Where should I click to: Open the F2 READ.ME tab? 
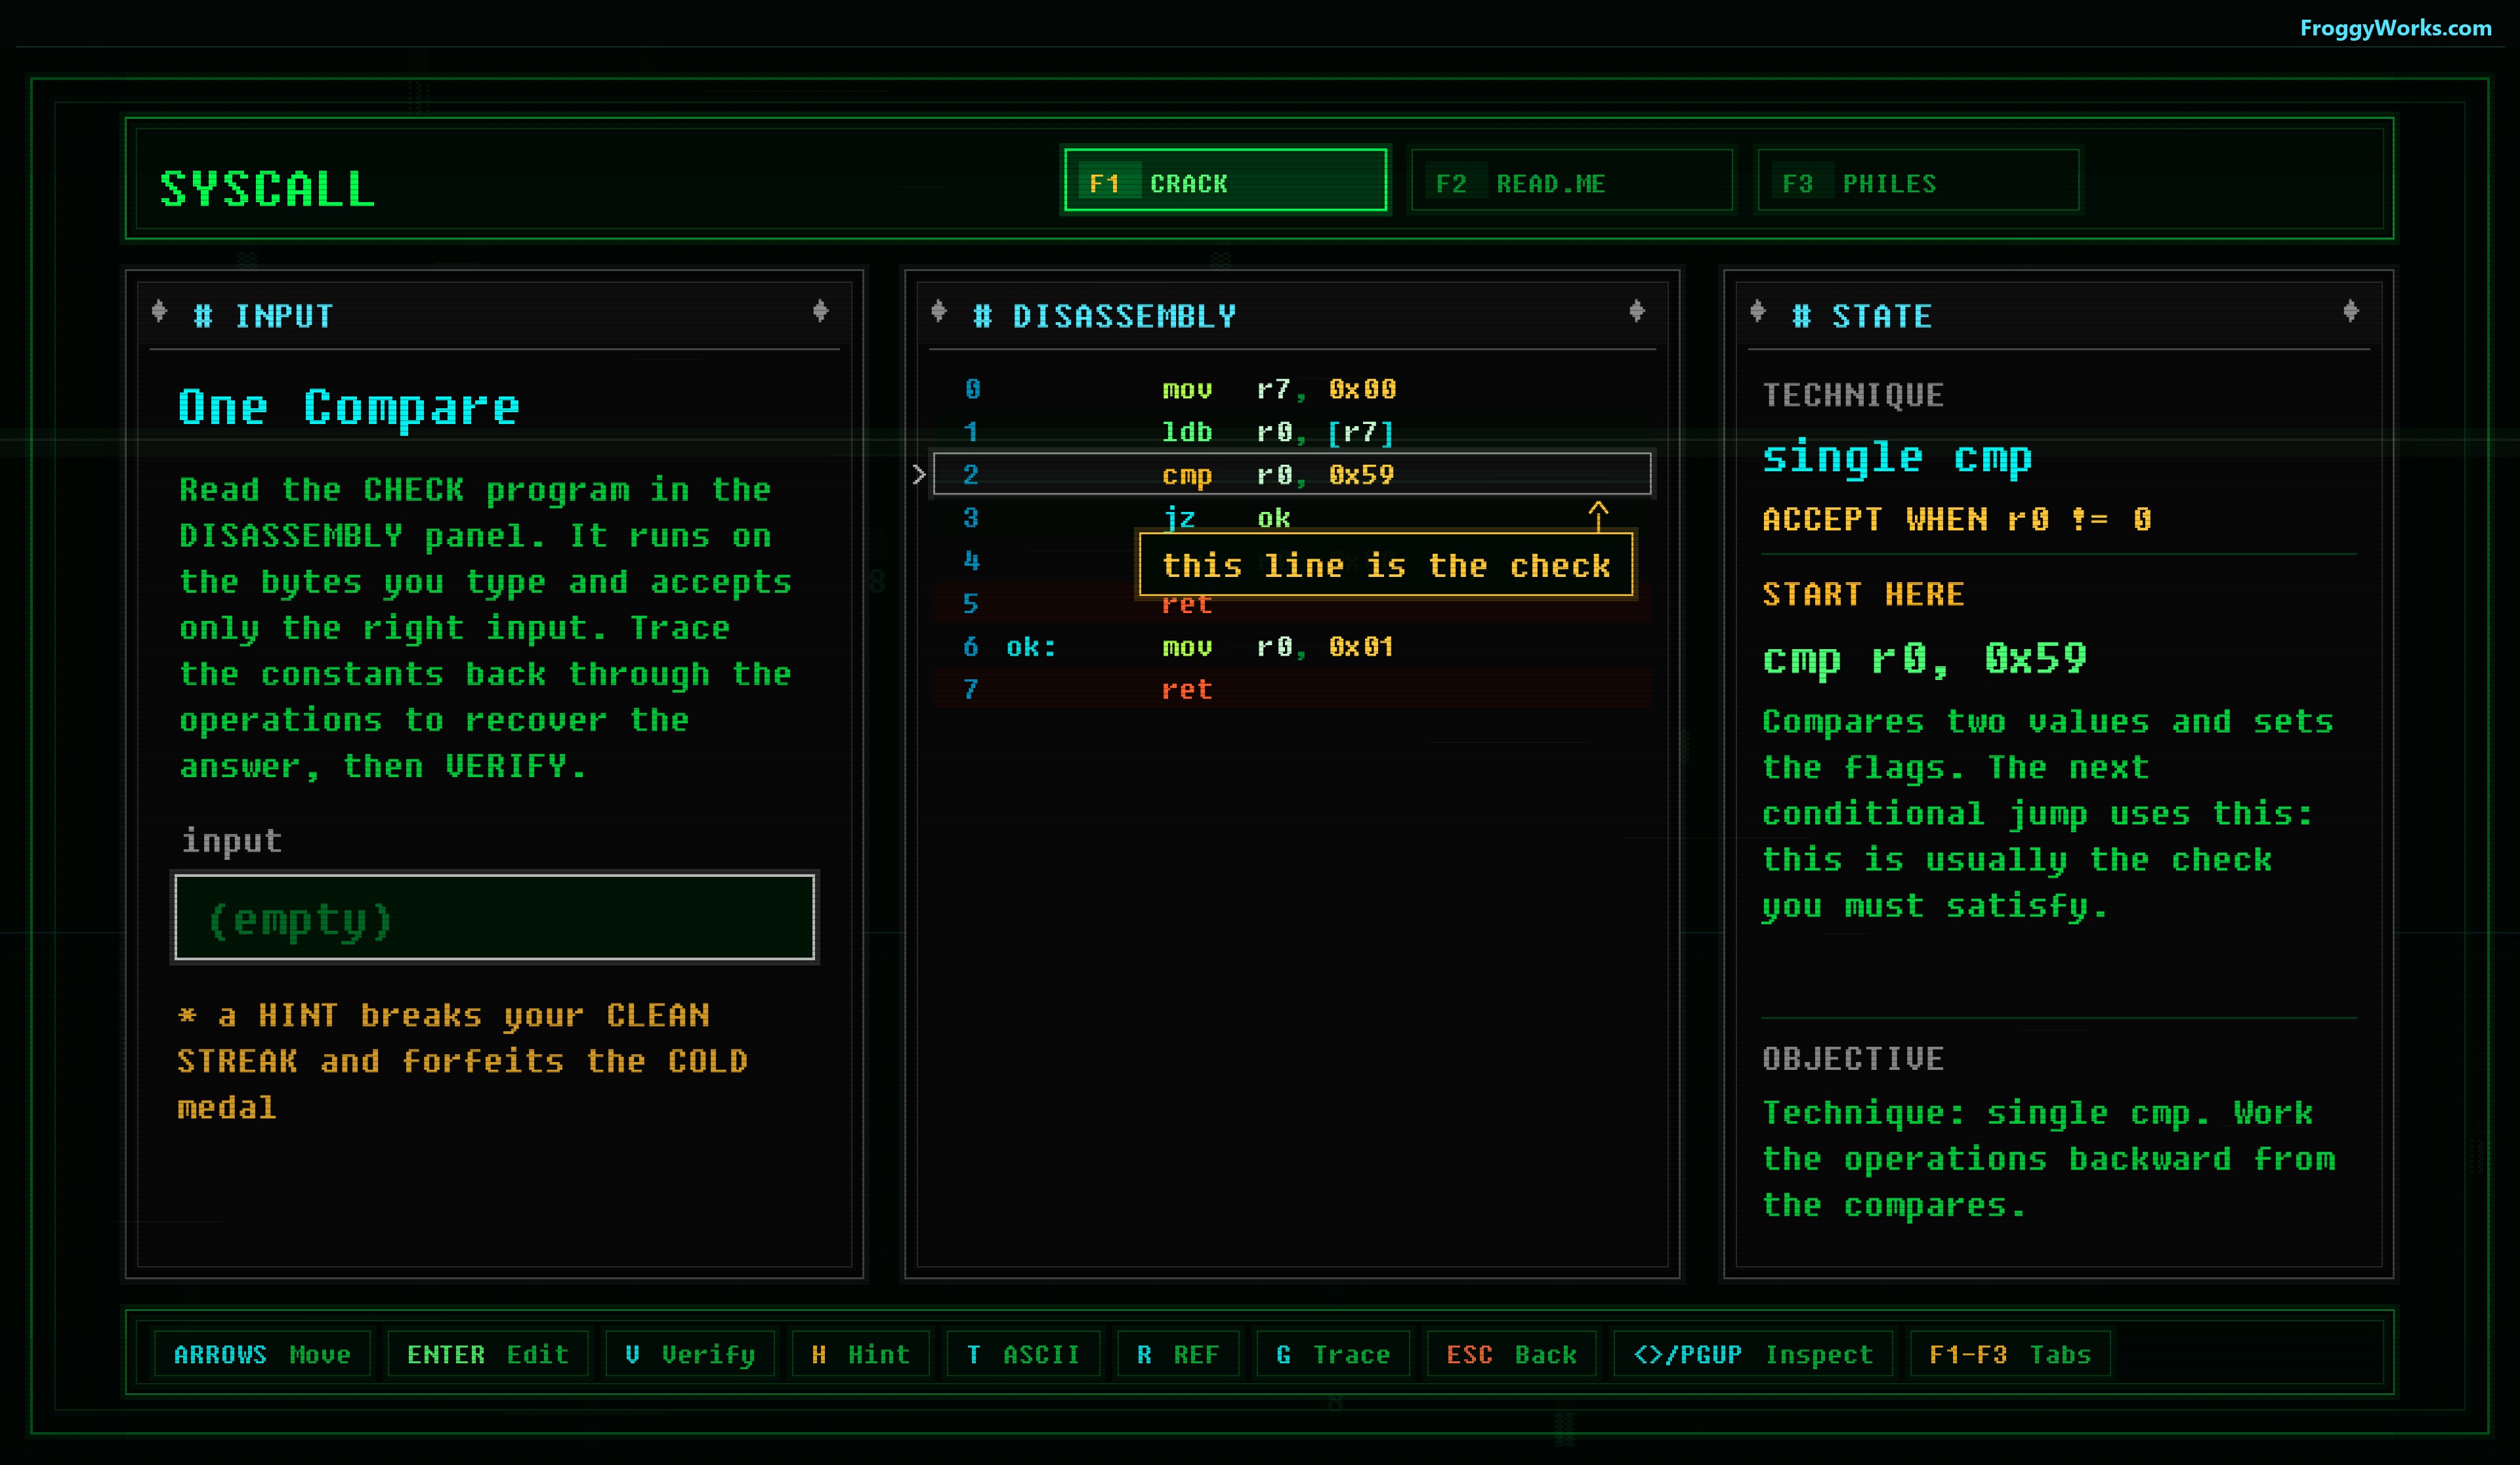(1571, 181)
